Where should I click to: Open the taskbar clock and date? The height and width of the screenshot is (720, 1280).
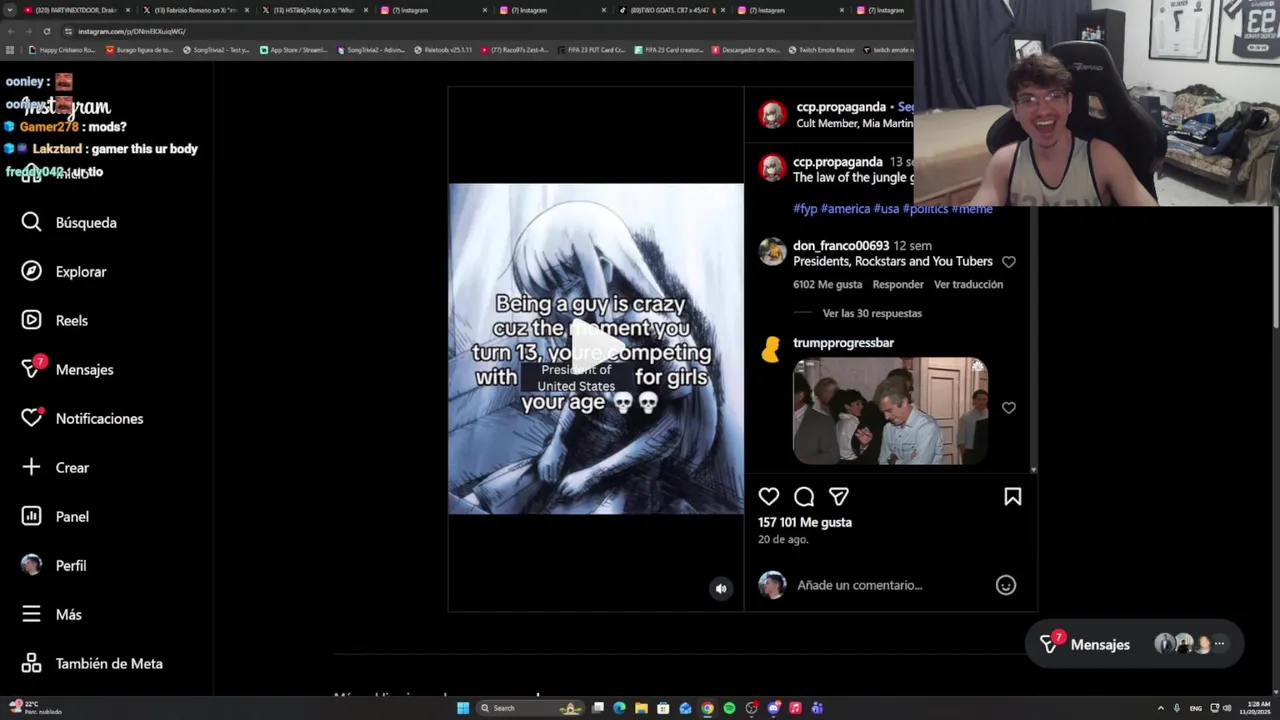pyautogui.click(x=1259, y=708)
